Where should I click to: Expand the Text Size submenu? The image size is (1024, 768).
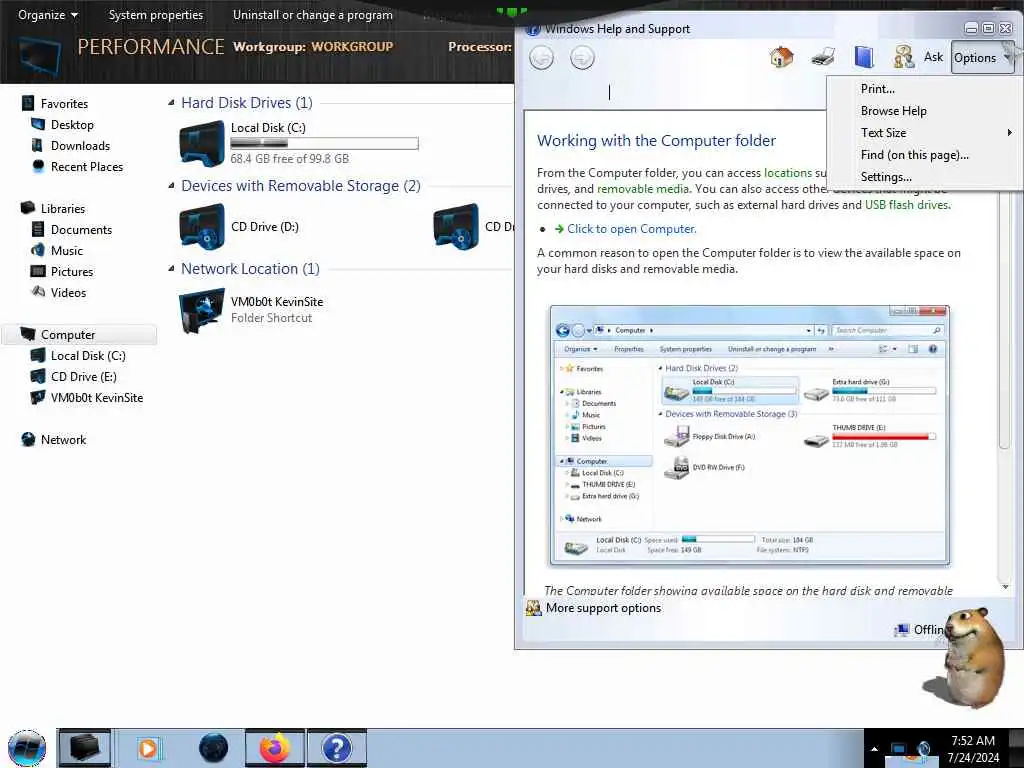[925, 133]
